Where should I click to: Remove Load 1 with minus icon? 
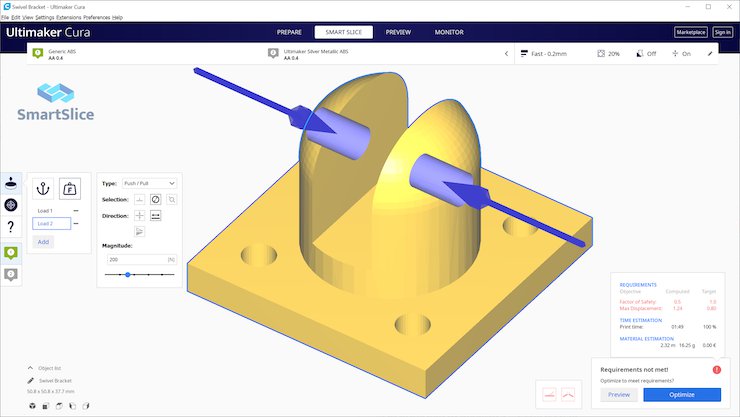pos(76,211)
